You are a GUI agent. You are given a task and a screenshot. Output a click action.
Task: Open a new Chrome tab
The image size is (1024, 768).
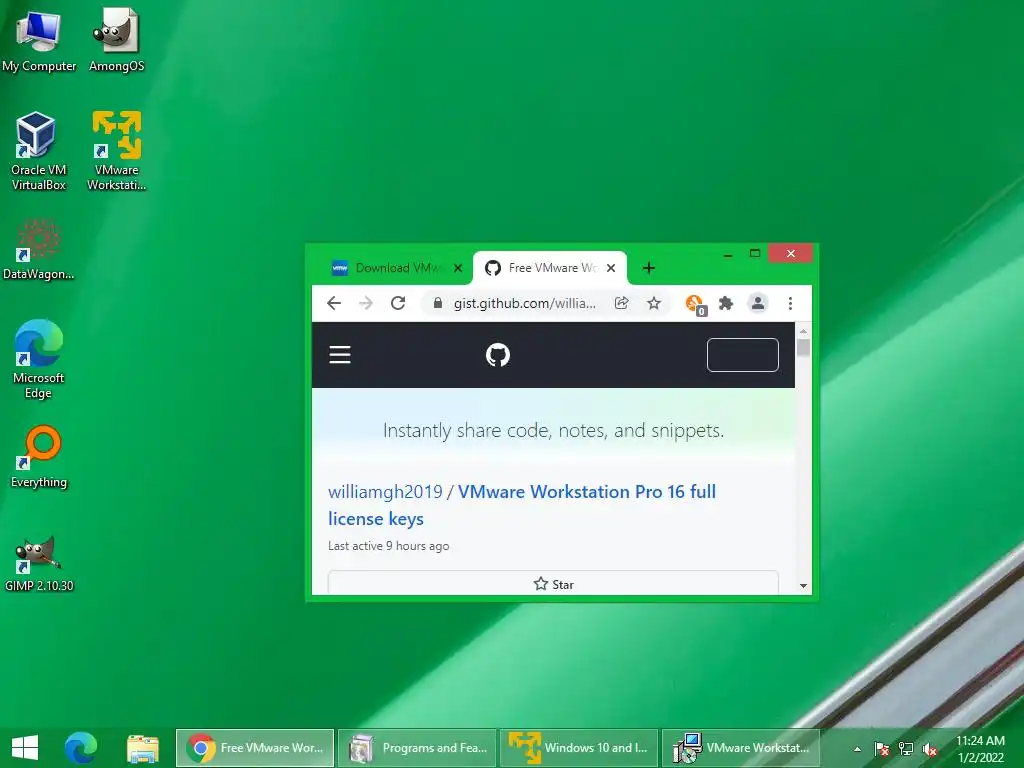(x=648, y=268)
